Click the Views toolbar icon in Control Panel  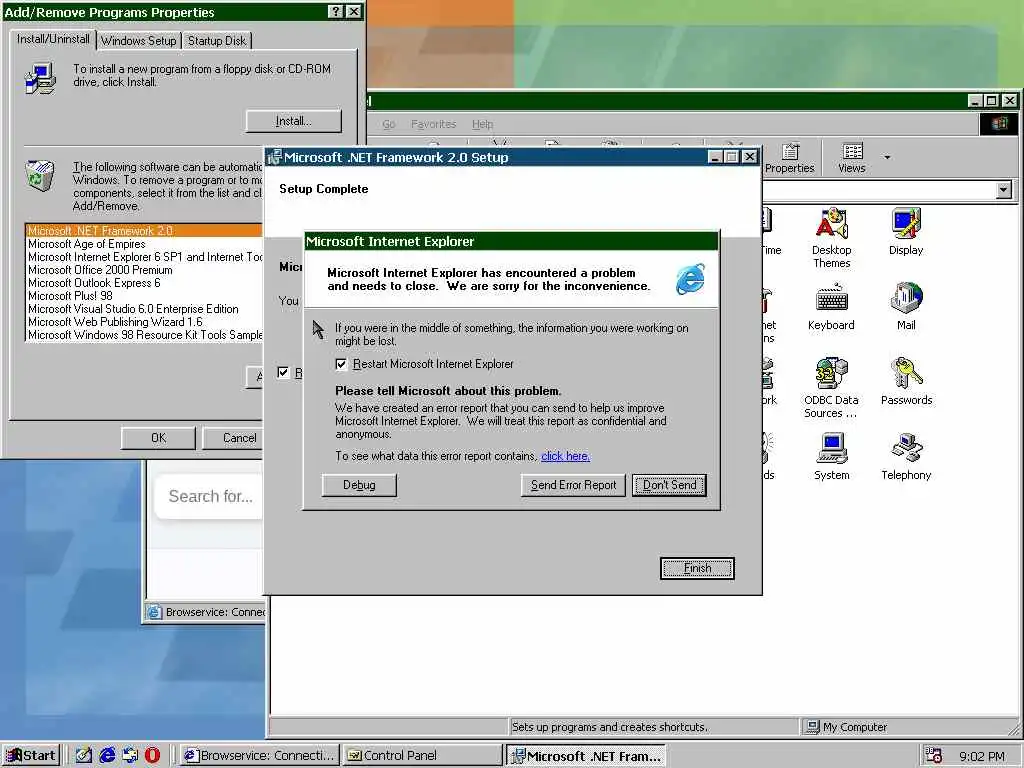852,158
